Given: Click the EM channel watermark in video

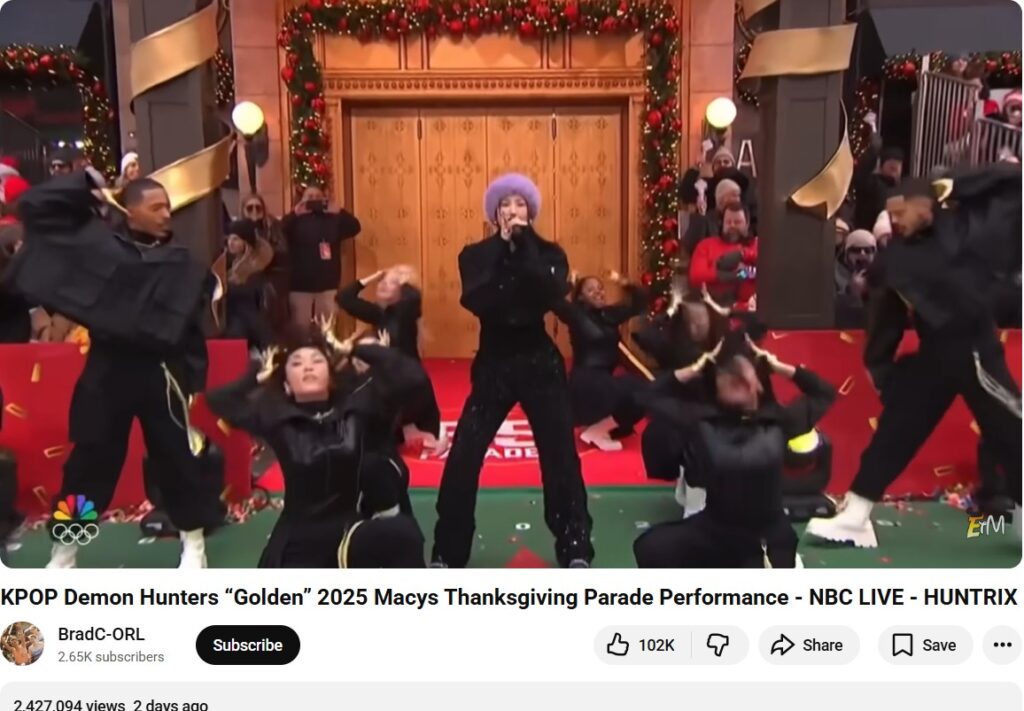Looking at the screenshot, I should pyautogui.click(x=985, y=525).
